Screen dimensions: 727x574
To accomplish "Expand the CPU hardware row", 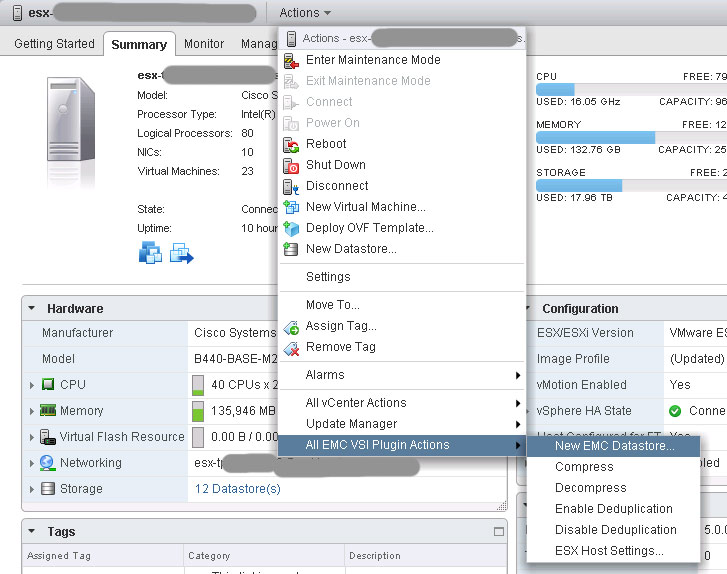I will (32, 385).
